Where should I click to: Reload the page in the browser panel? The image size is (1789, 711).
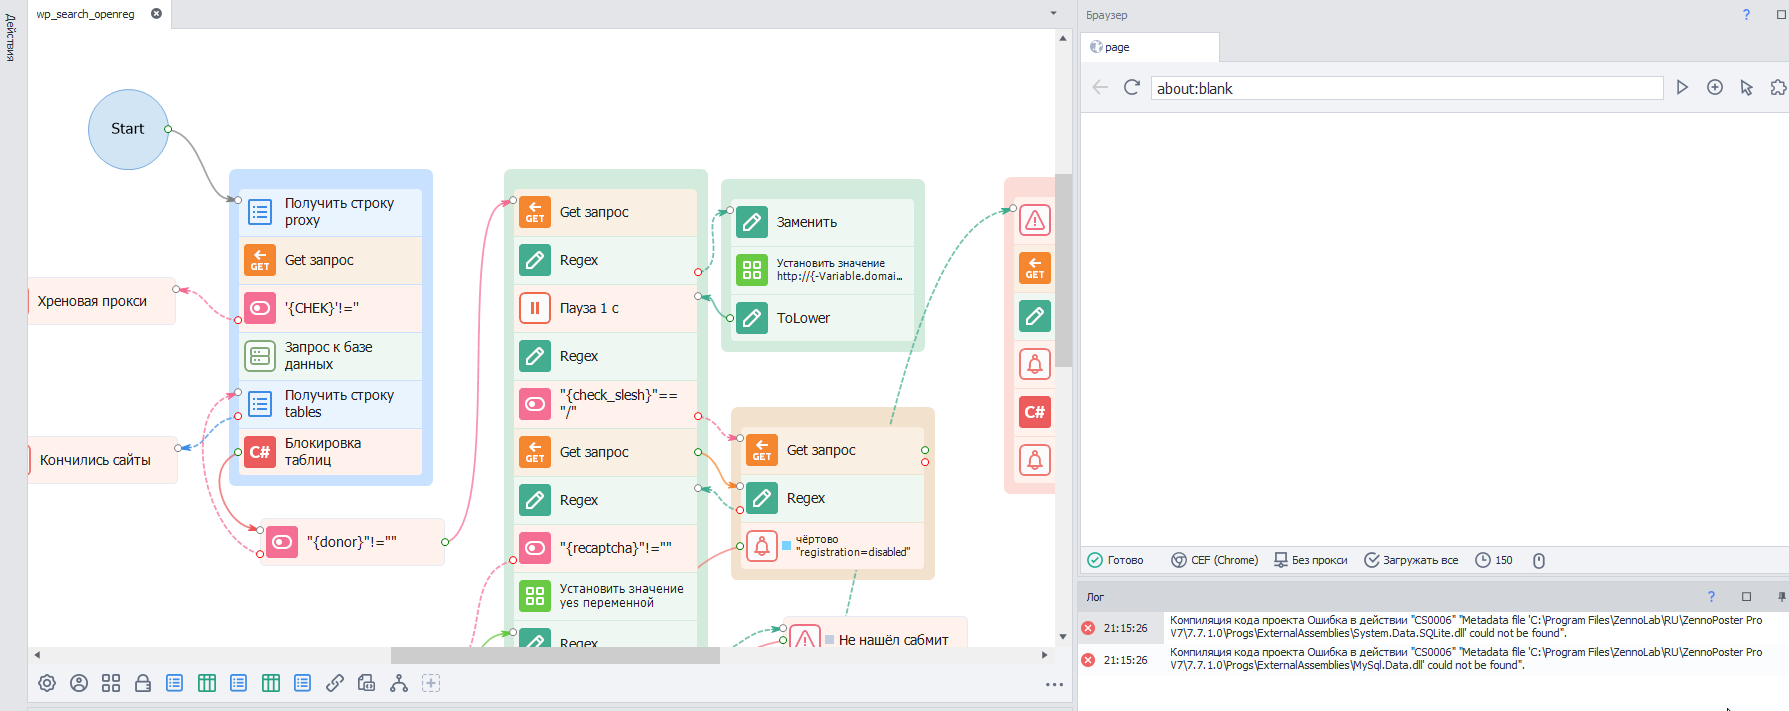[x=1132, y=88]
